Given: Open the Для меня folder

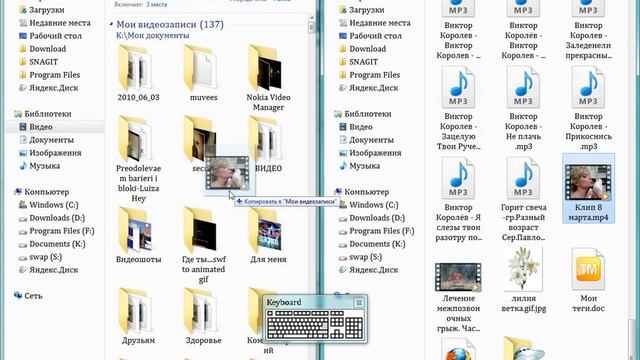Looking at the screenshot, I should click(x=268, y=235).
